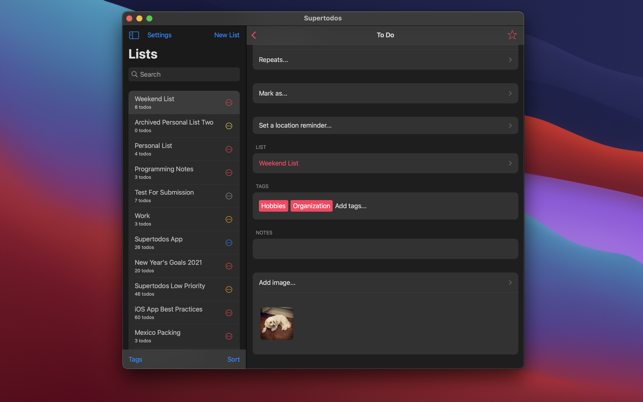Viewport: 643px width, 402px height.
Task: Select the Hobbies tag
Action: [273, 206]
